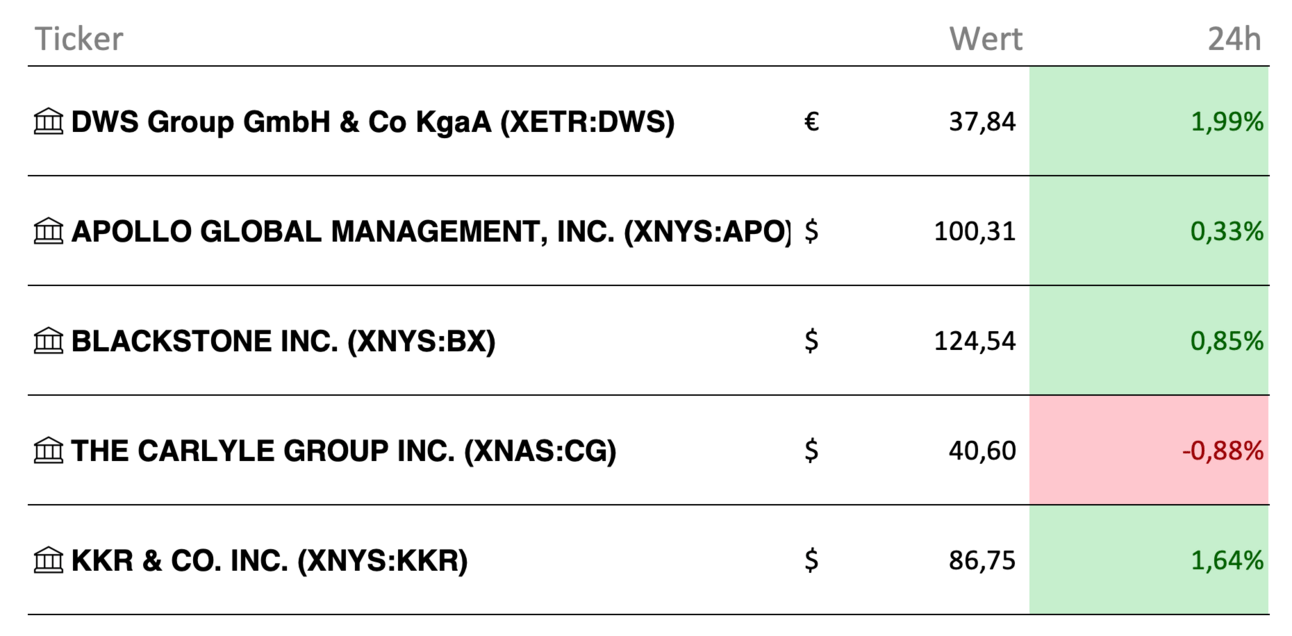Click the bank icon beside Blackstone Inc.
This screenshot has height=636, width=1292.
tap(48, 342)
